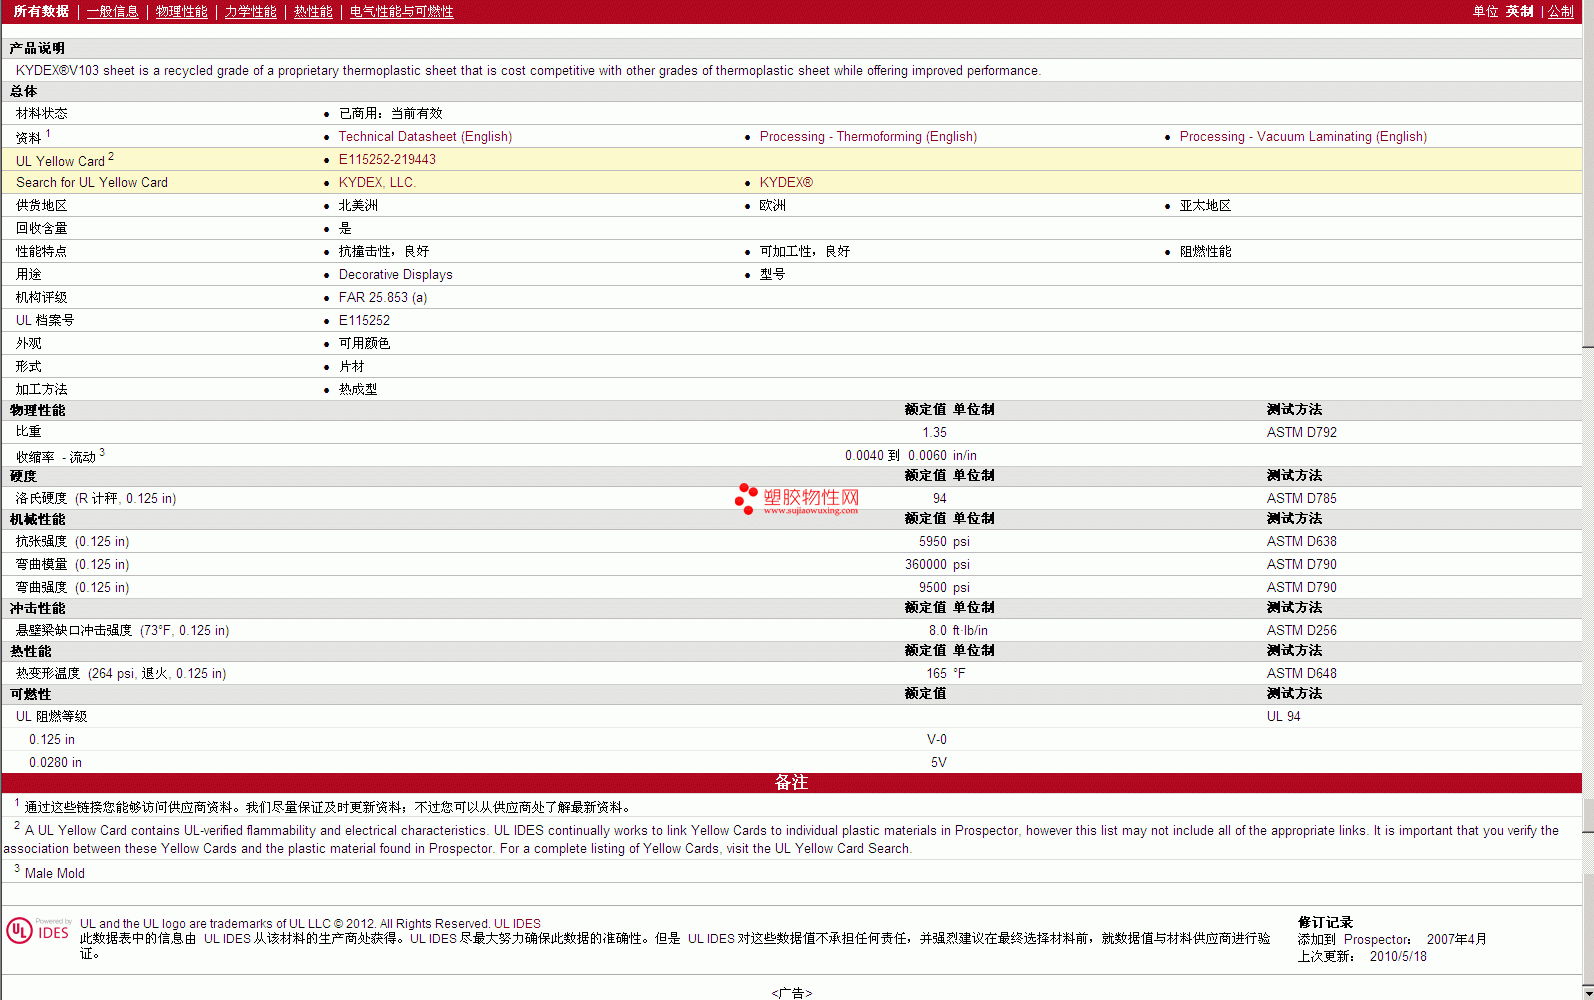Click the V-0 flame rating value

(x=937, y=740)
